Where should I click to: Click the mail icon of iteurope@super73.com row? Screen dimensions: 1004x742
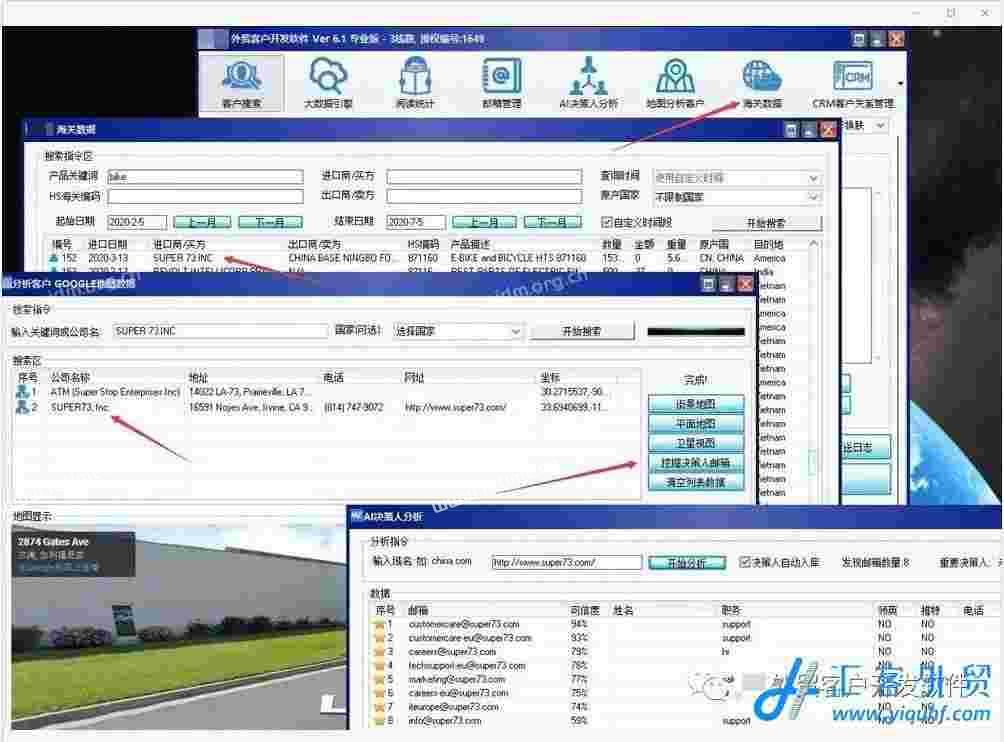pos(379,707)
